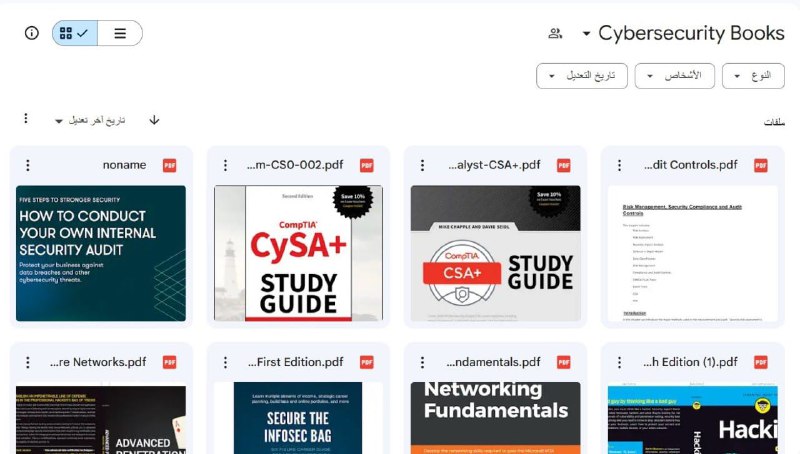Click the ndamentals.pdf file name
This screenshot has width=800, height=454.
[493, 362]
